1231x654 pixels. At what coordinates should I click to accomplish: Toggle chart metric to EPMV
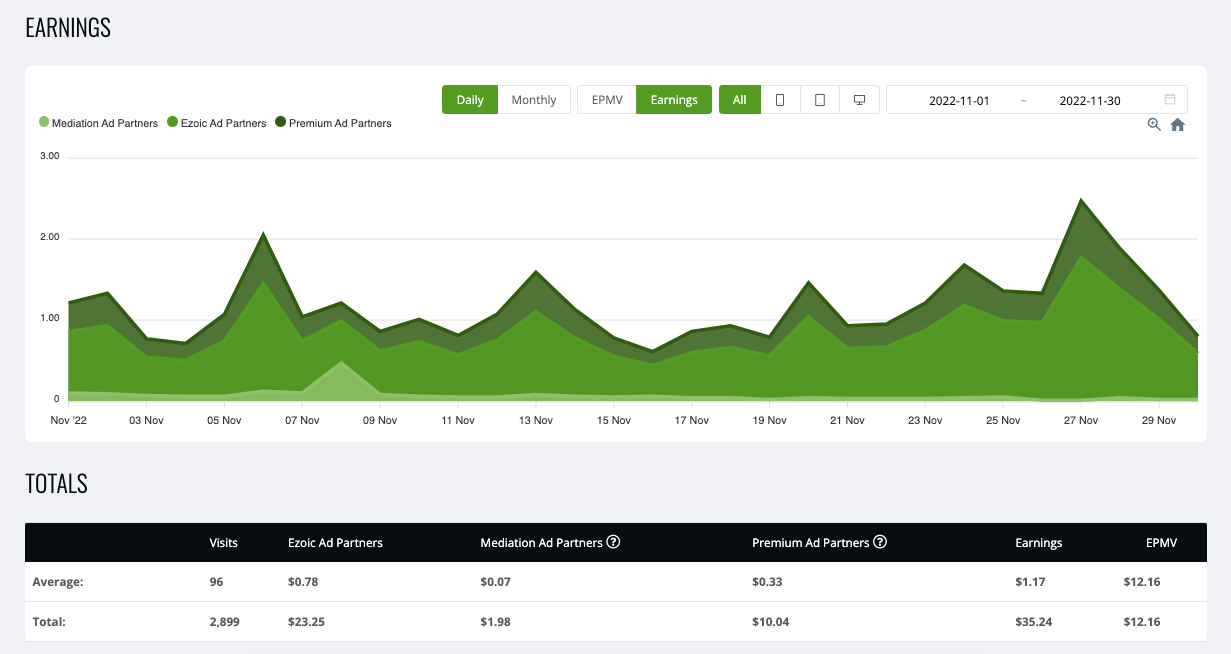pos(607,100)
